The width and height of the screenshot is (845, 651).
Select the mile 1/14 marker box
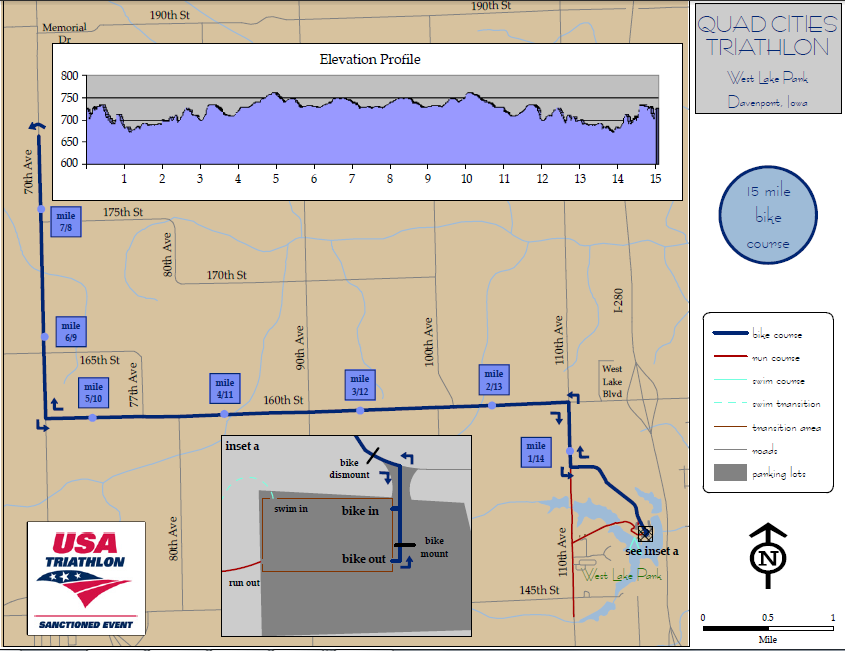[x=536, y=452]
